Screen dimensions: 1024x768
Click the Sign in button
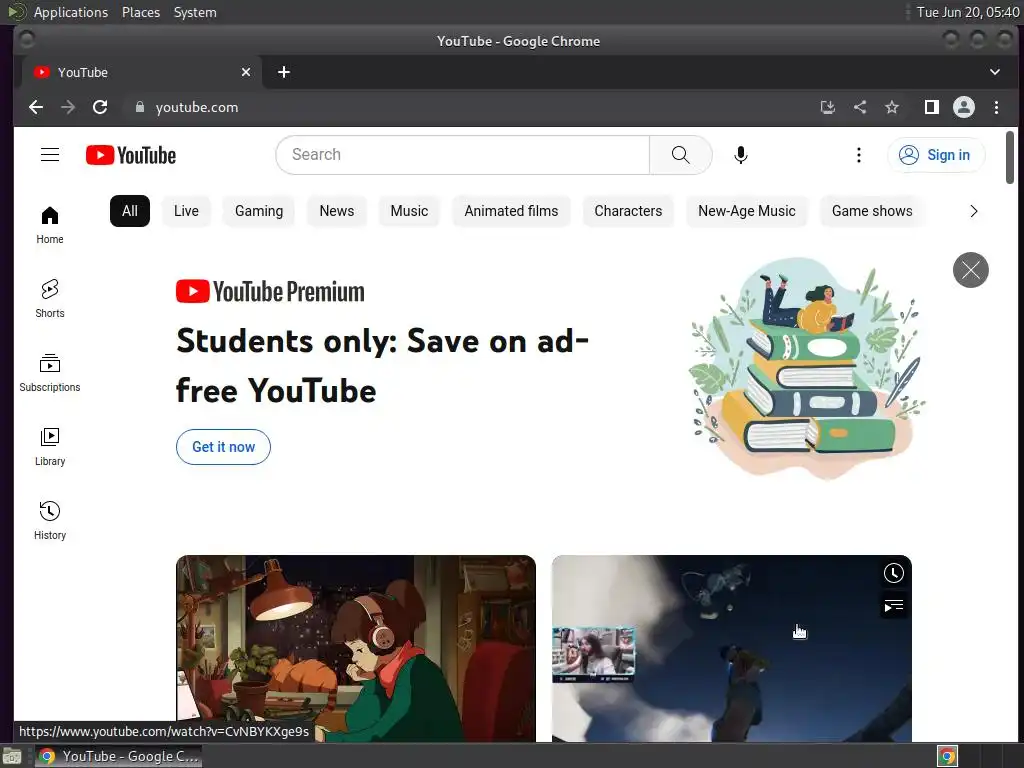tap(935, 155)
